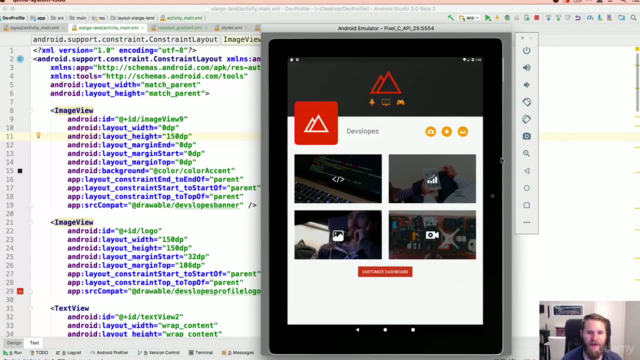The width and height of the screenshot is (640, 360).
Task: Click the lightbulb intention icon on line 11
Action: click(x=38, y=135)
